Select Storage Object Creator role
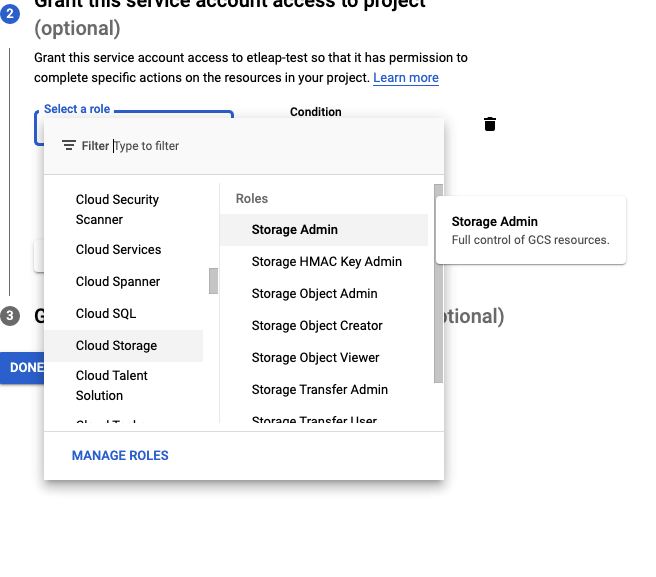The image size is (656, 577). tap(317, 325)
